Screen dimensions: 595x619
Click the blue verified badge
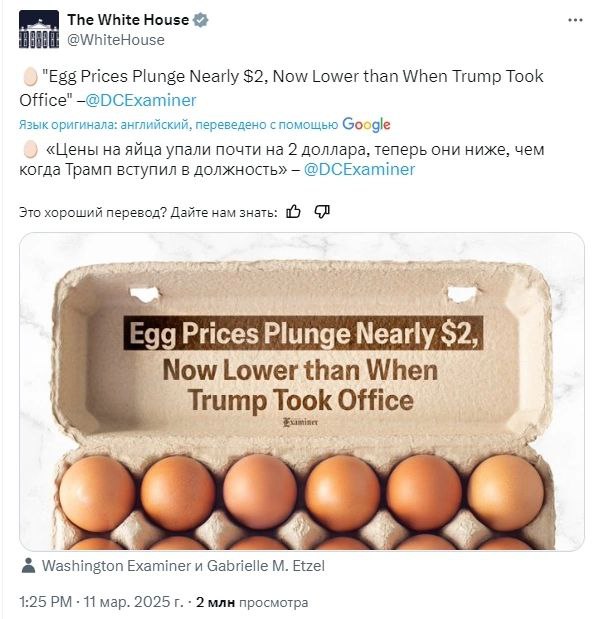[x=201, y=20]
